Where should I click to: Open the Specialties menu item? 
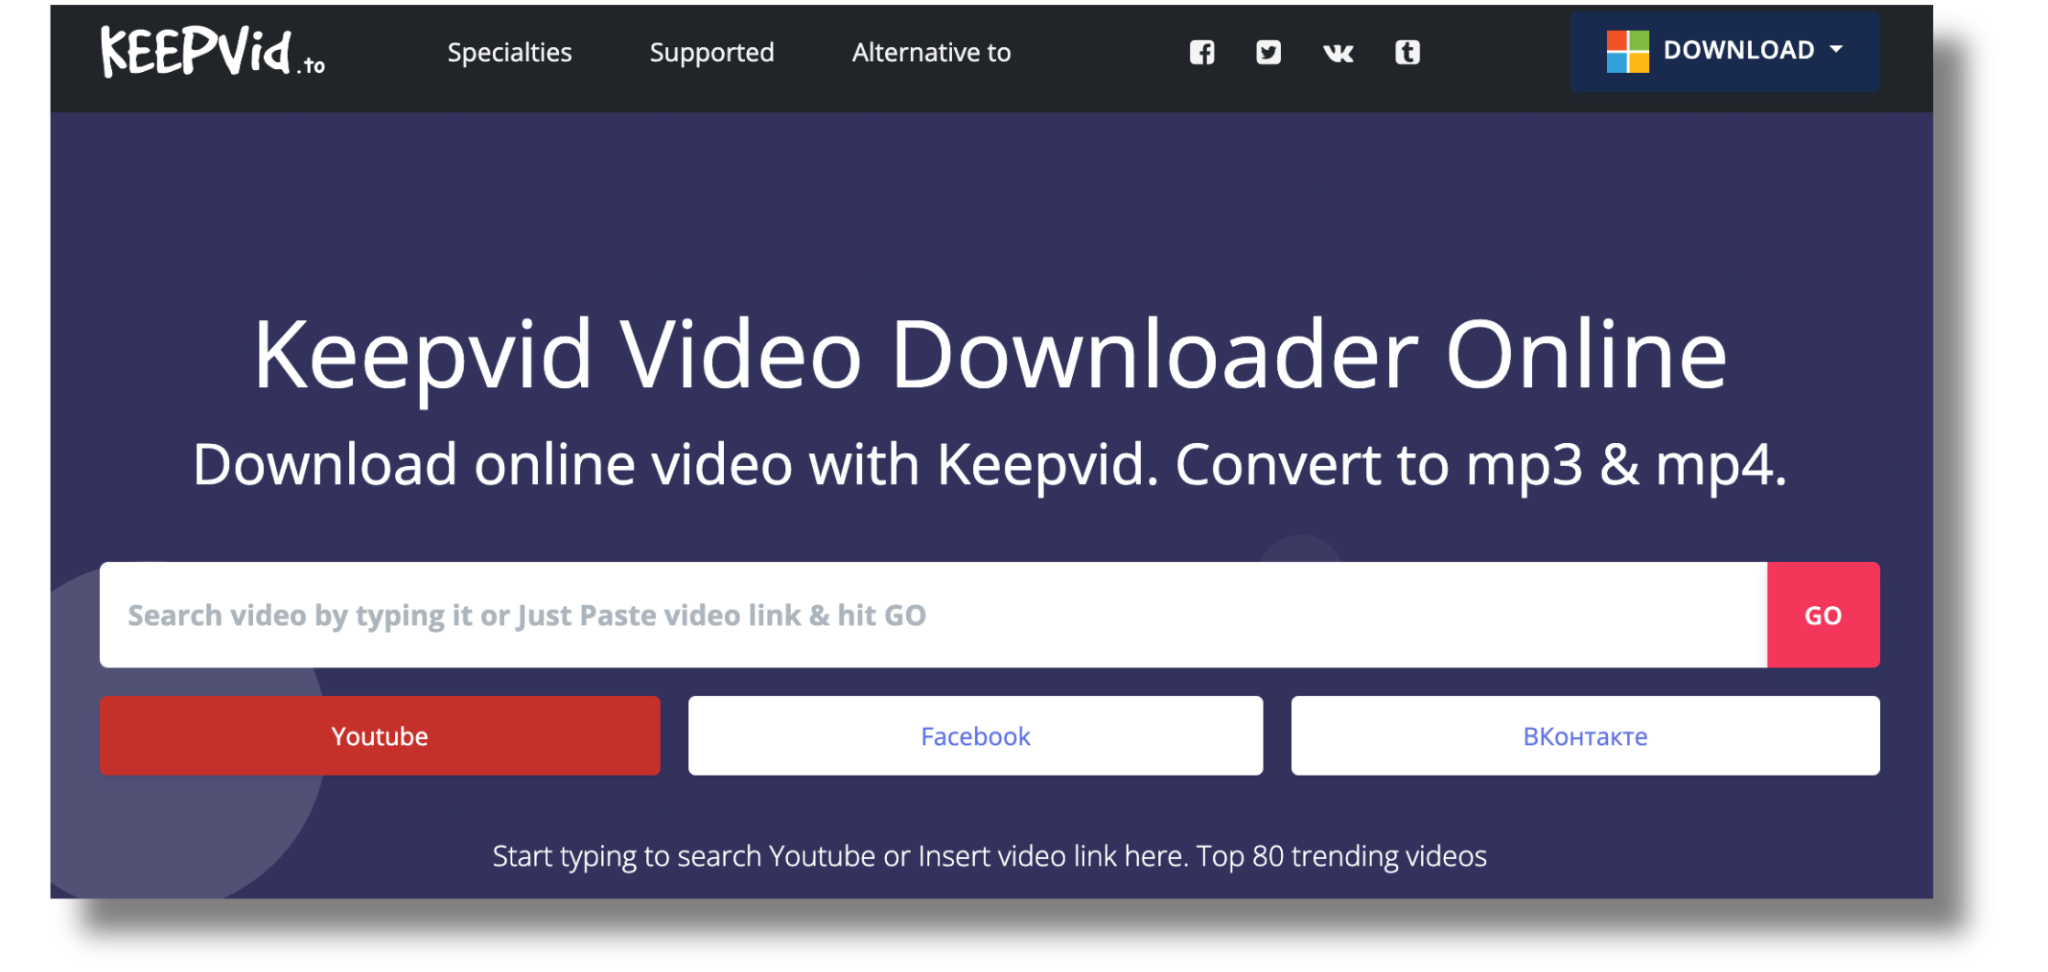[509, 52]
